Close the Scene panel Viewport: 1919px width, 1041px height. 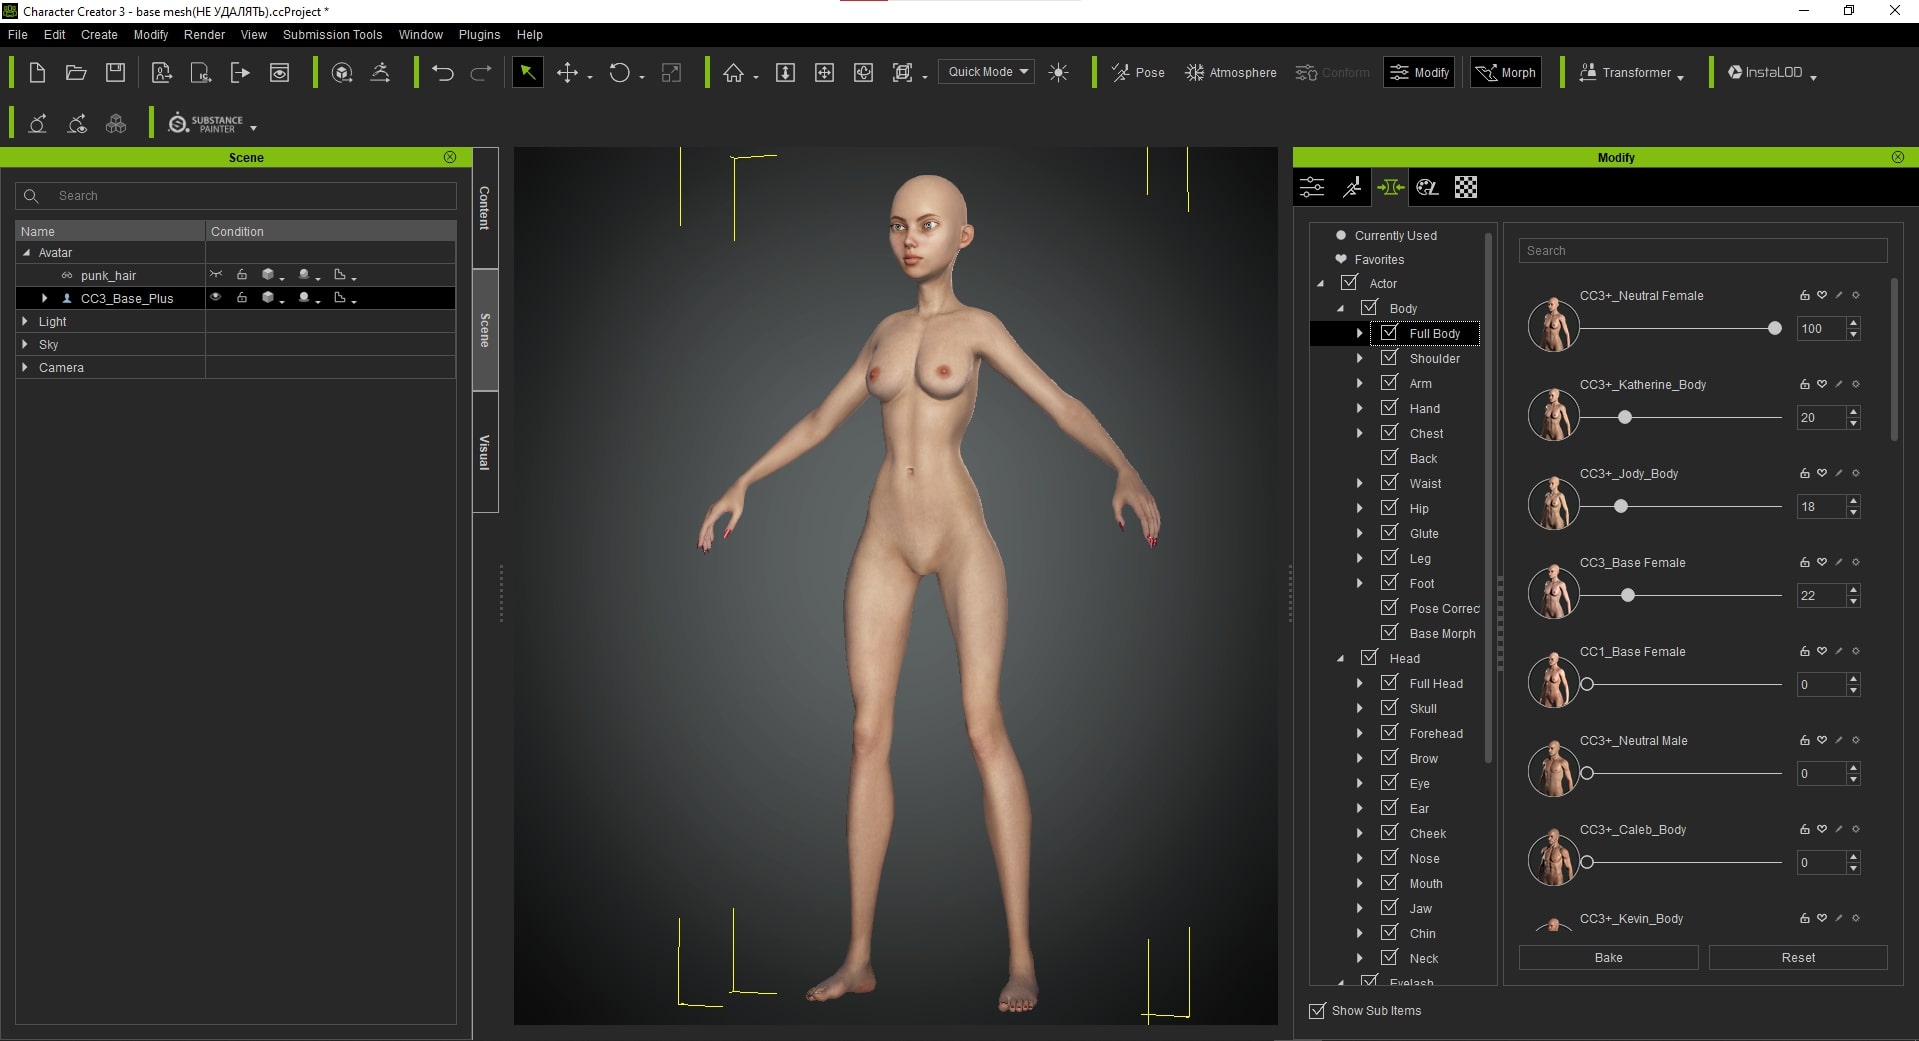click(x=450, y=157)
